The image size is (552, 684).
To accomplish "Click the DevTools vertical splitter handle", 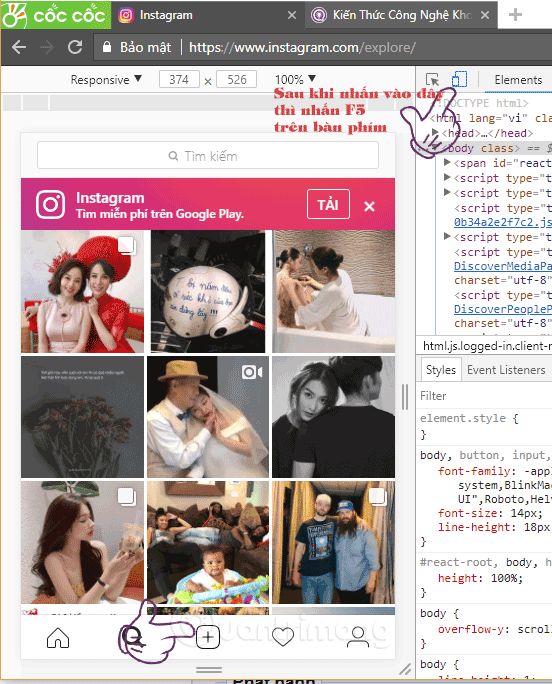I will coord(405,397).
